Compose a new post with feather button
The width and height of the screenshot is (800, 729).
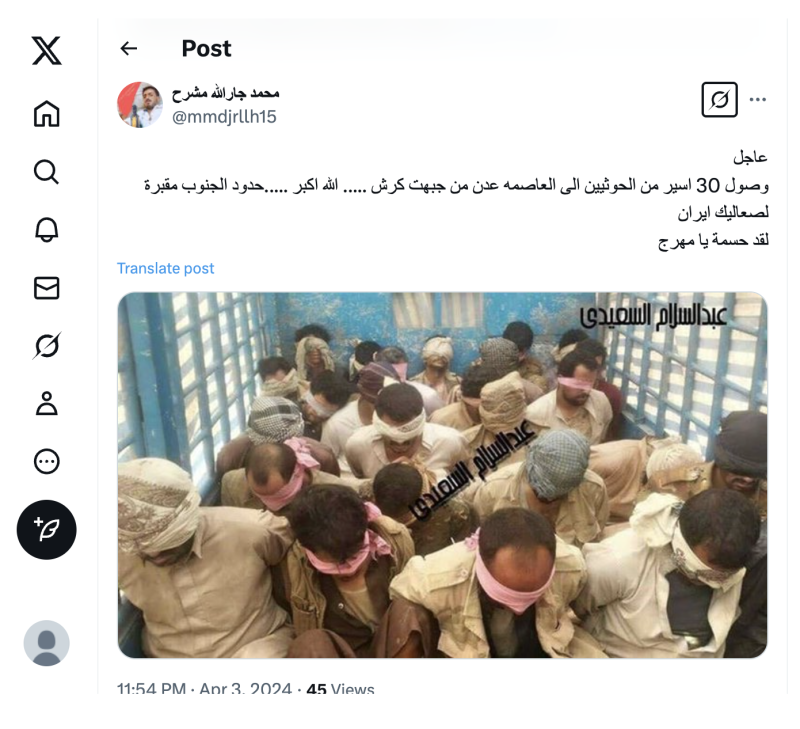[46, 530]
